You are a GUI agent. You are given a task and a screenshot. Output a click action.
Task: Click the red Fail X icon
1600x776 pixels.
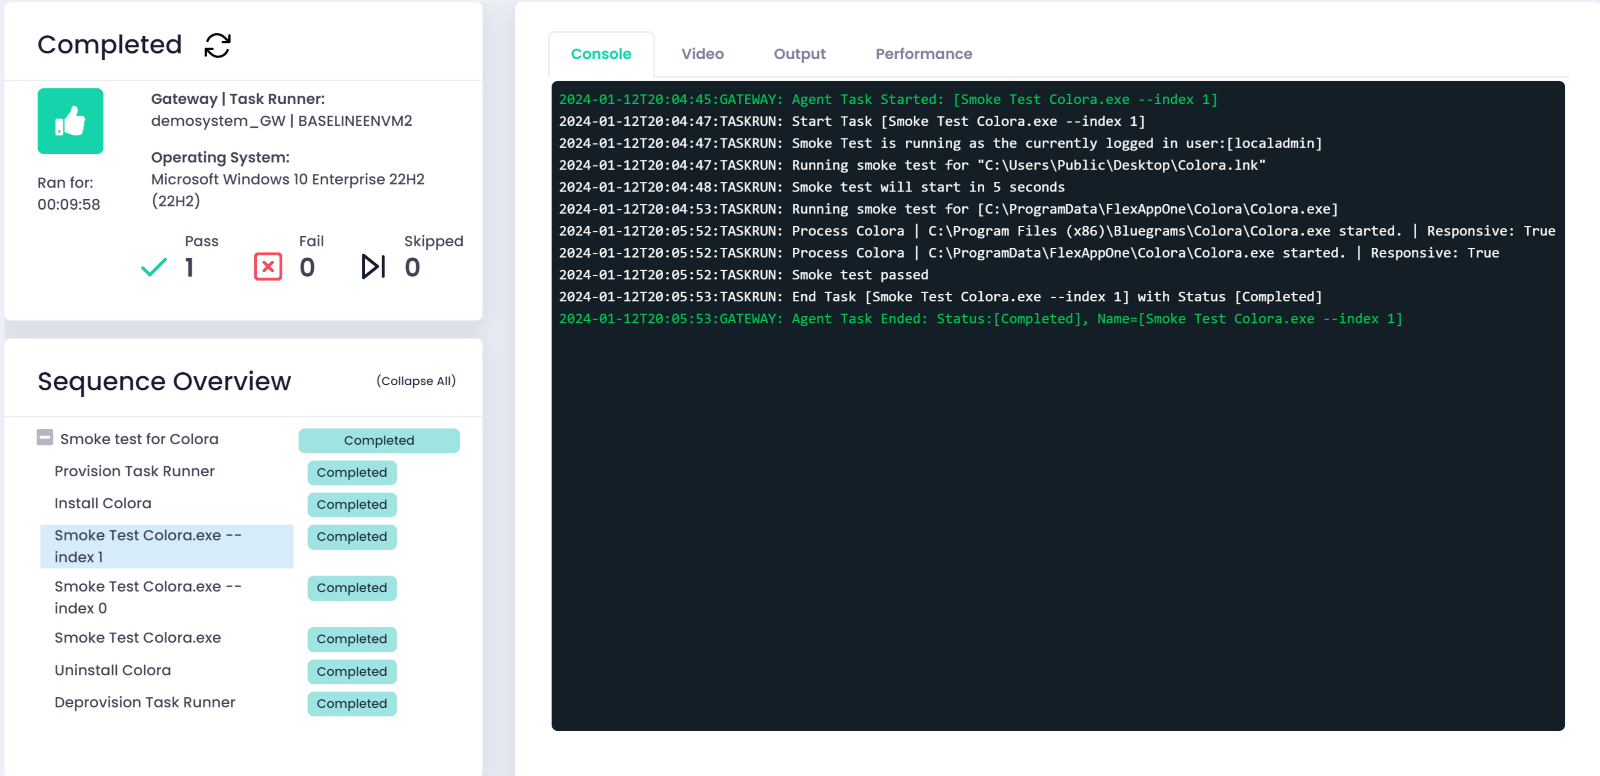click(x=268, y=267)
